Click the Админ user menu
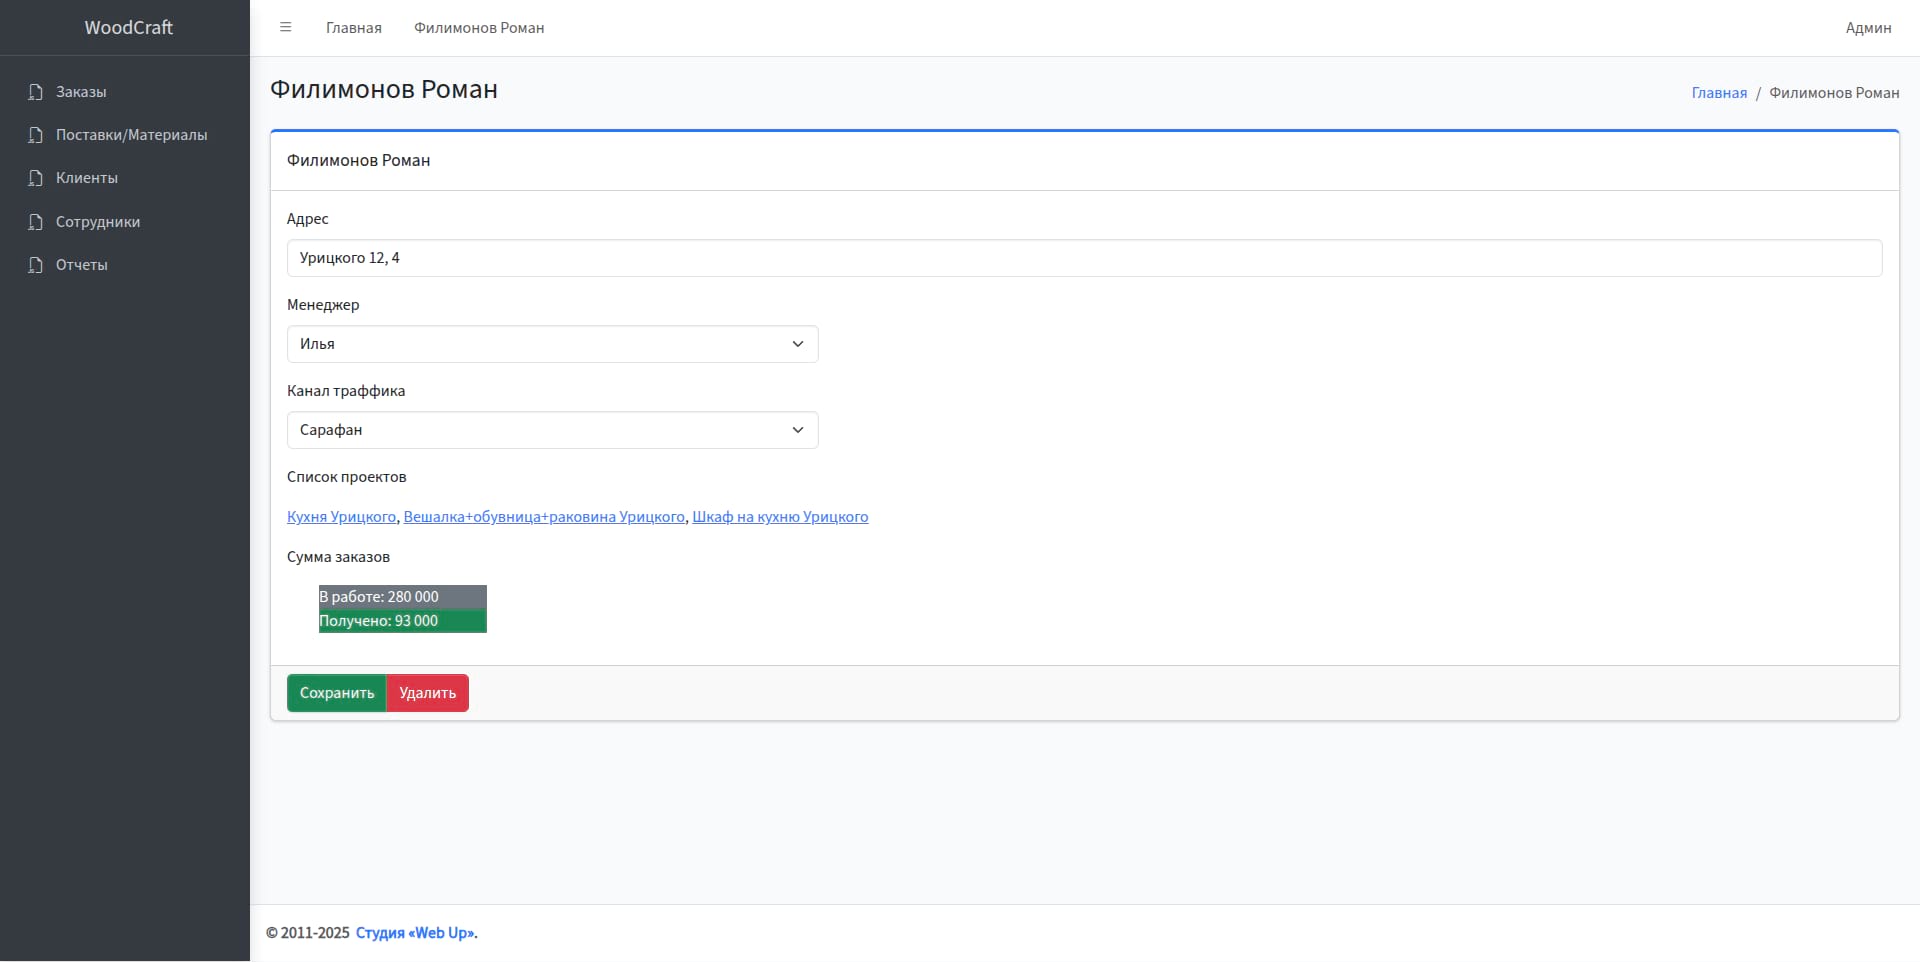This screenshot has height=962, width=1920. point(1868,28)
